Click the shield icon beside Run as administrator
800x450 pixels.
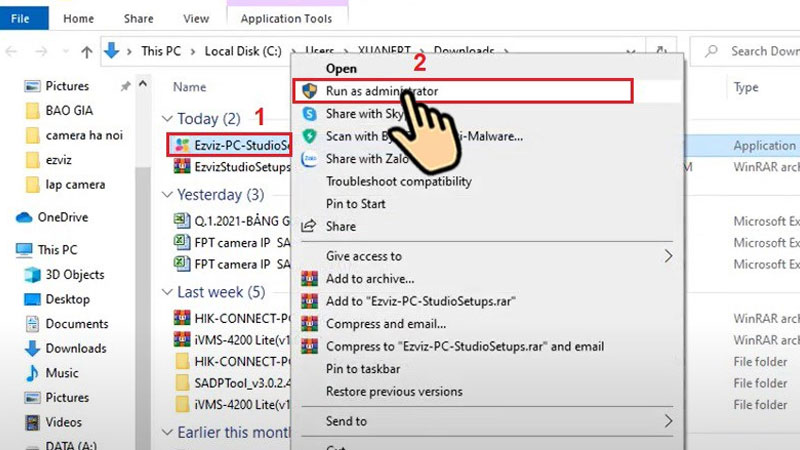click(x=309, y=91)
